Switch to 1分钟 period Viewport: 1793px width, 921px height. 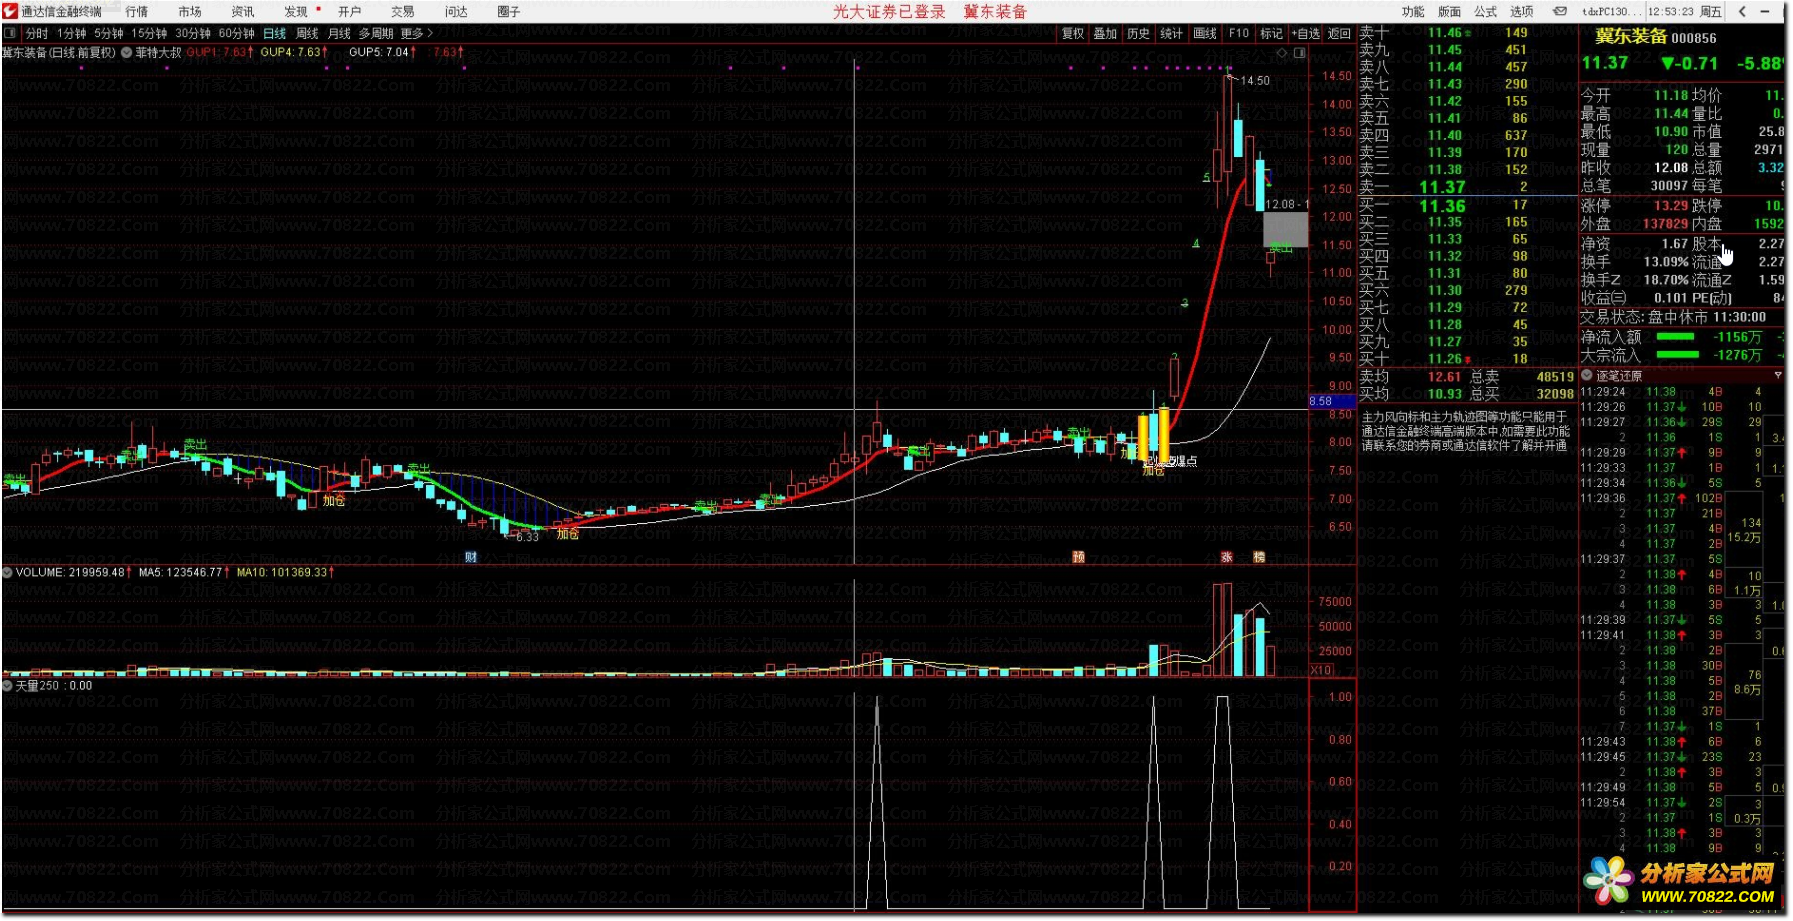click(x=72, y=34)
